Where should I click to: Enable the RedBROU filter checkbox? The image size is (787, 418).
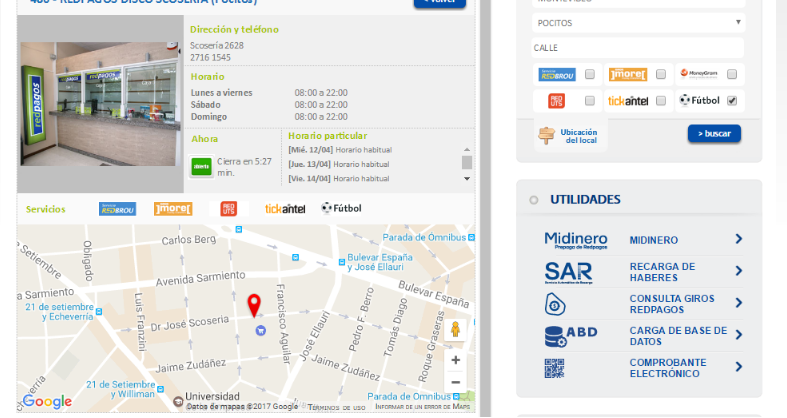pos(590,74)
